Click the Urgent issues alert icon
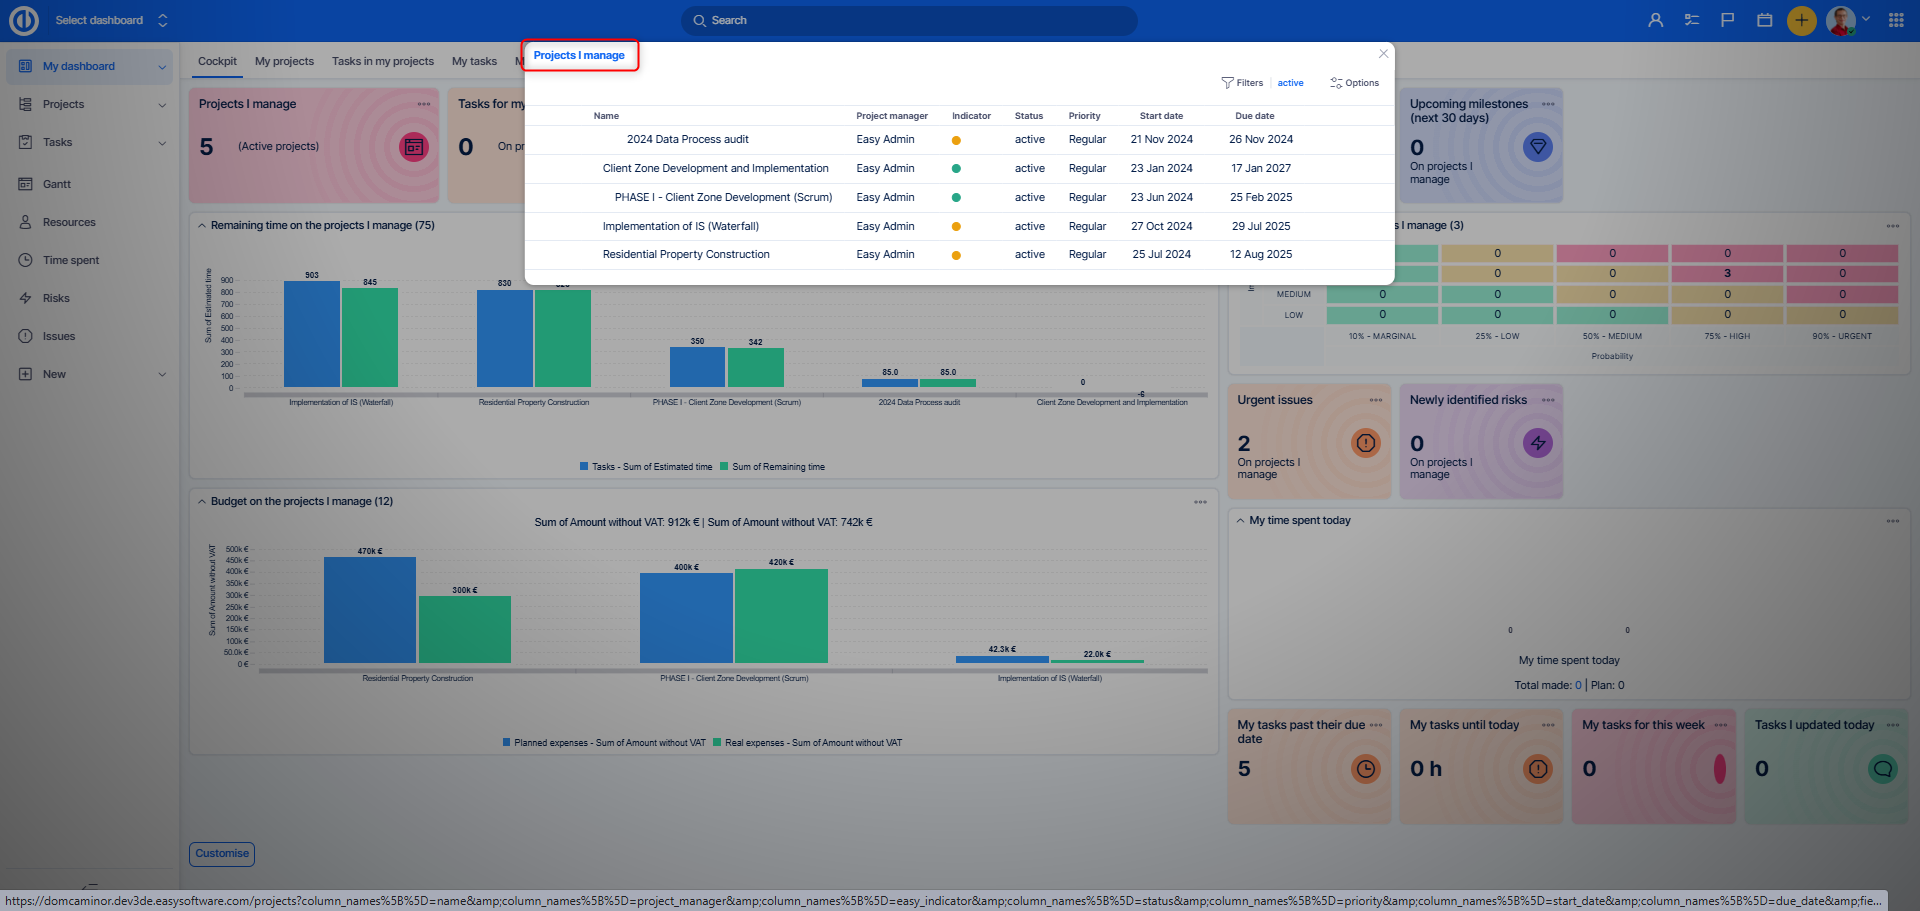Viewport: 1920px width, 911px height. (x=1365, y=443)
